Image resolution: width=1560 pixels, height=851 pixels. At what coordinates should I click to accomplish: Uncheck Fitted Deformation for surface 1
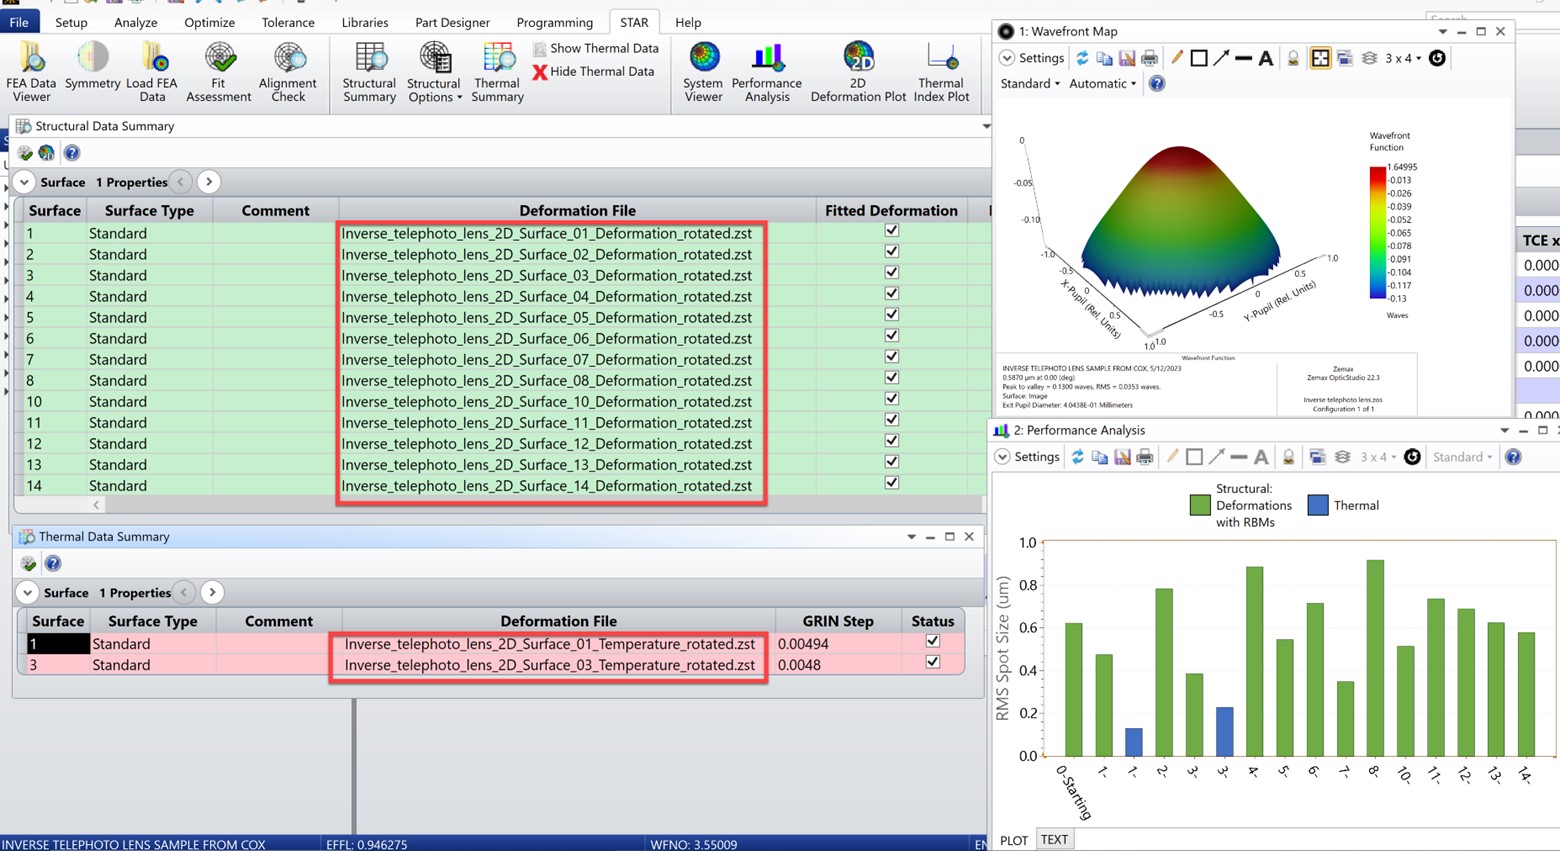(891, 231)
